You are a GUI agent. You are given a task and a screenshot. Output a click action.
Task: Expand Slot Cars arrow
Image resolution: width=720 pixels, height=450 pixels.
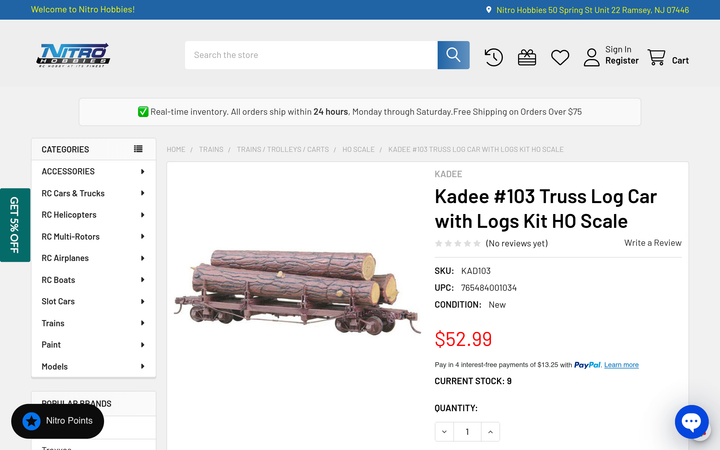(142, 301)
